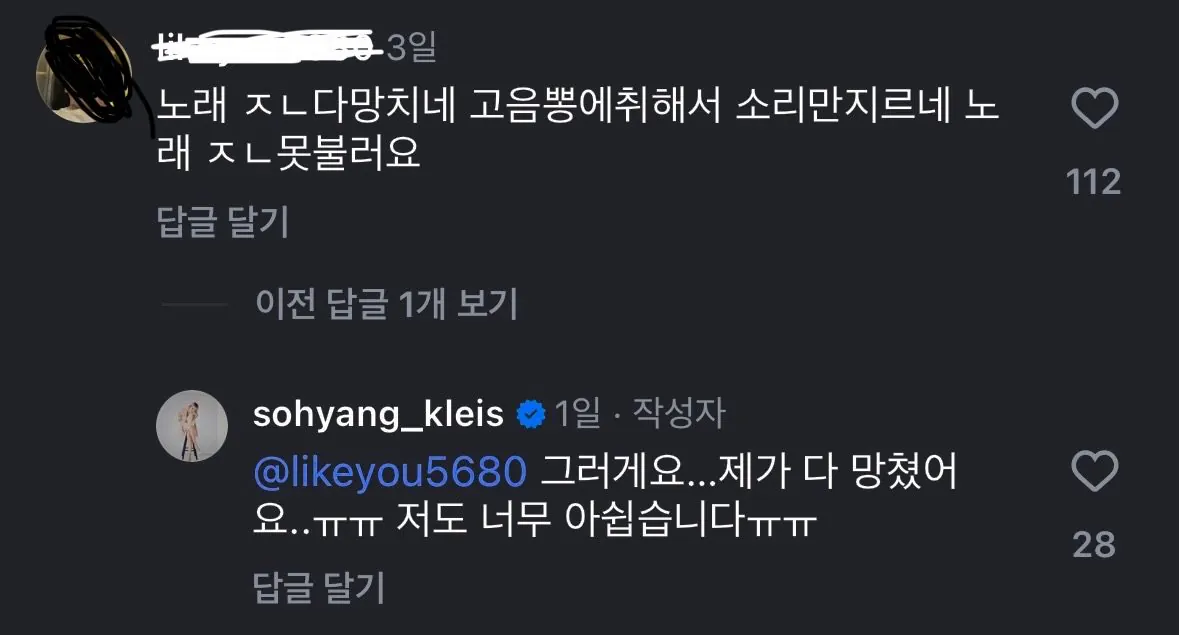View likes via the 28 count

[1093, 544]
